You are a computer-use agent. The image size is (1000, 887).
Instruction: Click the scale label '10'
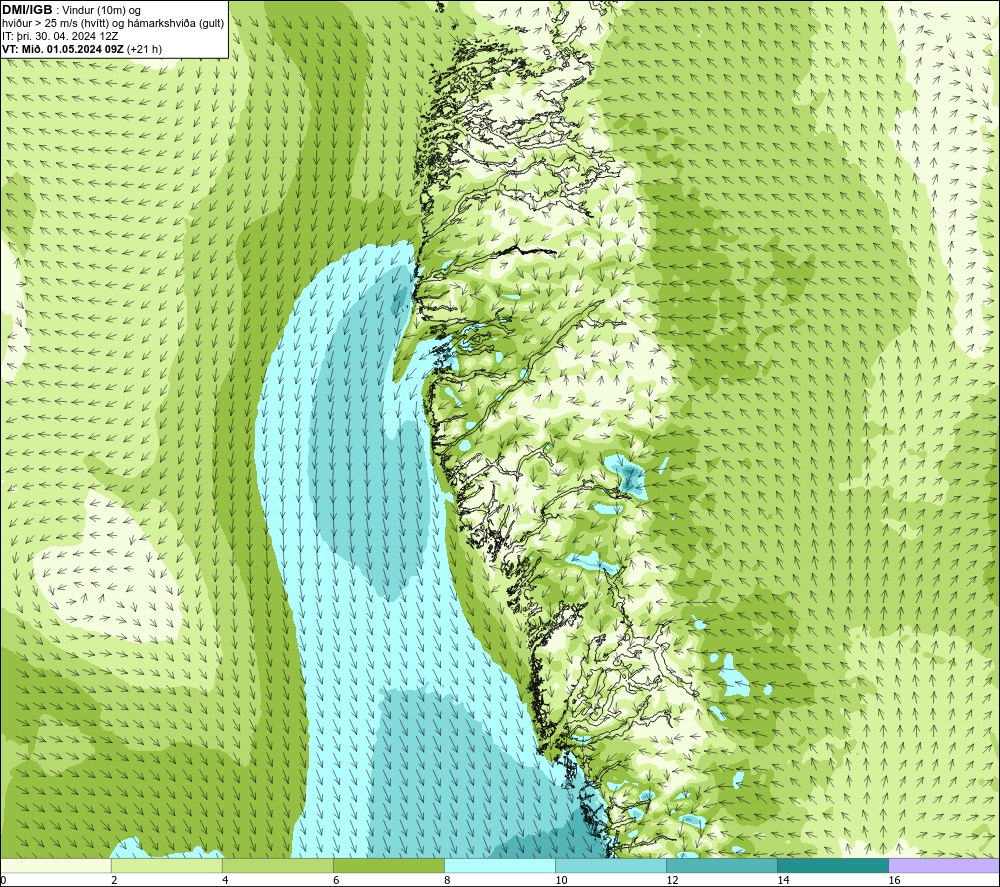[561, 881]
